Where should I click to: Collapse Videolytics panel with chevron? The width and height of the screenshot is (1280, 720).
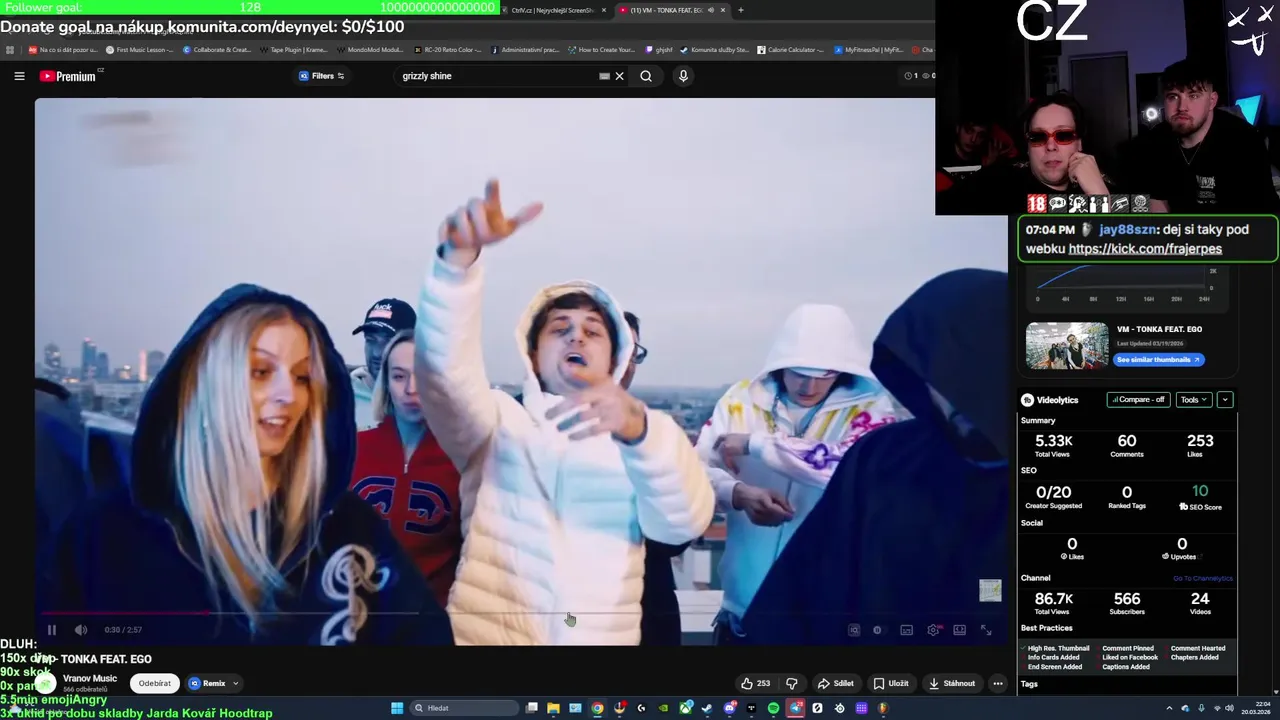click(x=1225, y=400)
